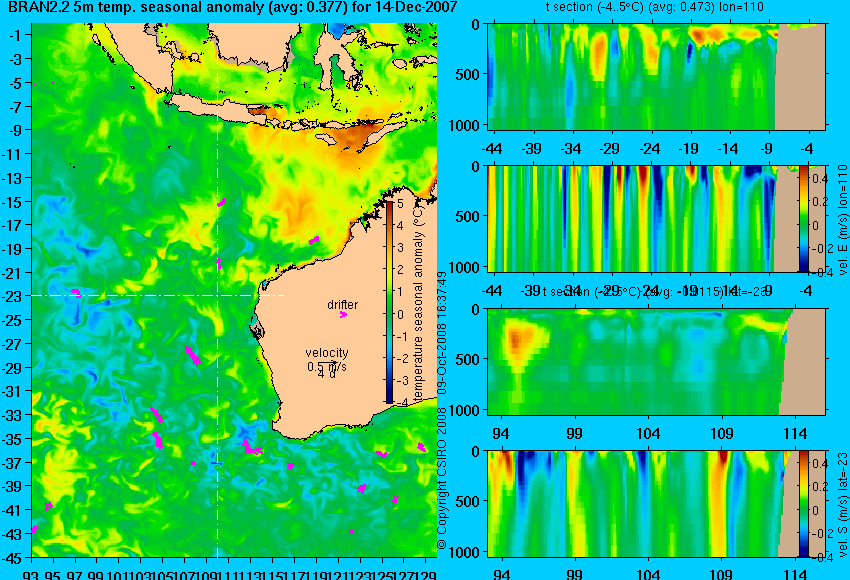Screen dimensions: 850x580
Task: Click the drifter track near -28 latitude, 107°E
Action: tap(192, 356)
